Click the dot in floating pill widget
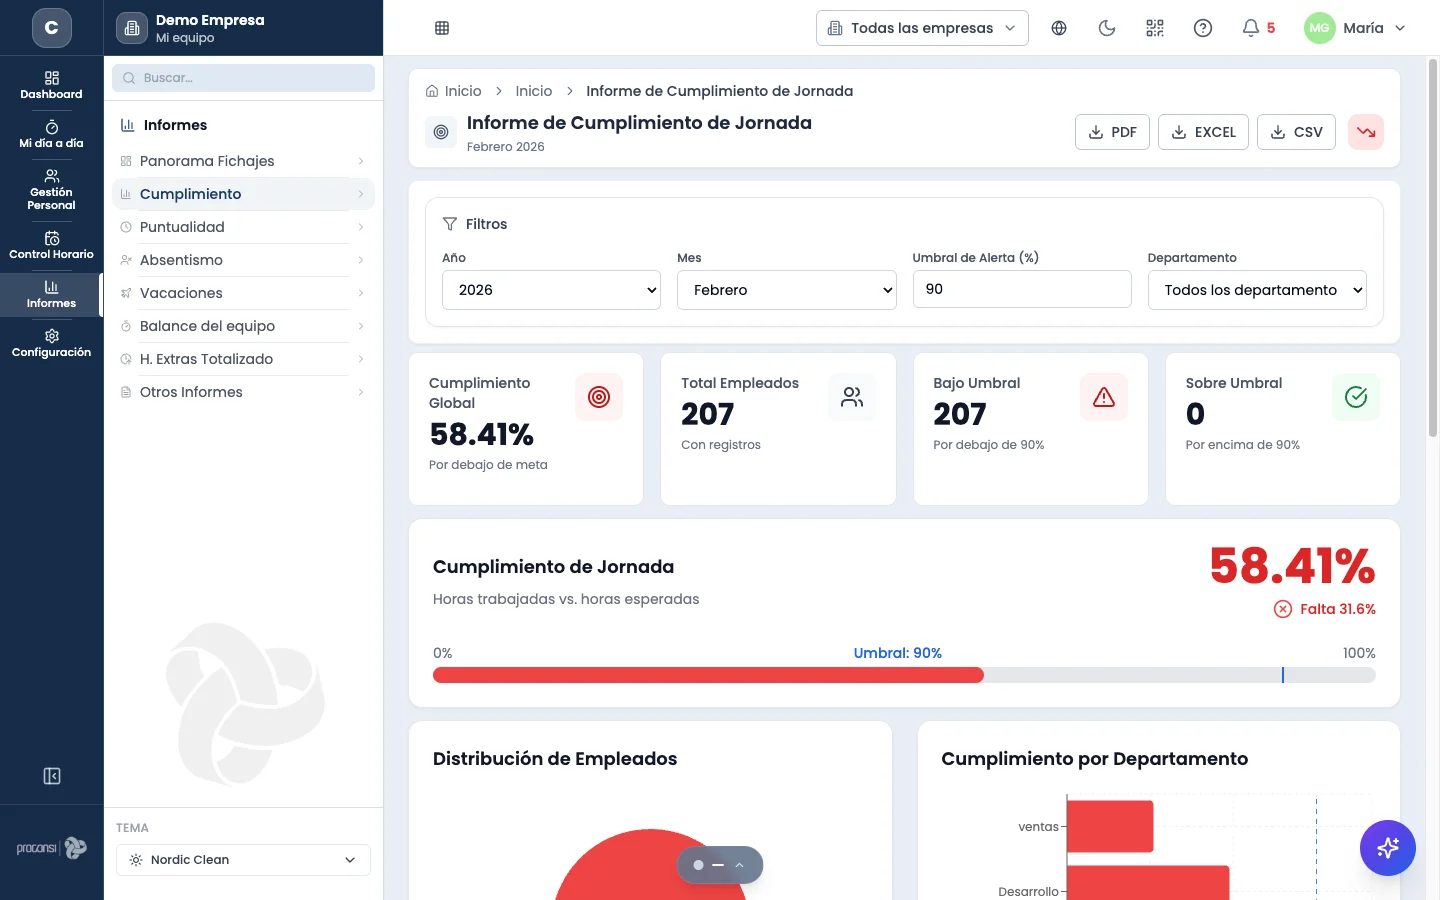1440x900 pixels. [x=698, y=865]
